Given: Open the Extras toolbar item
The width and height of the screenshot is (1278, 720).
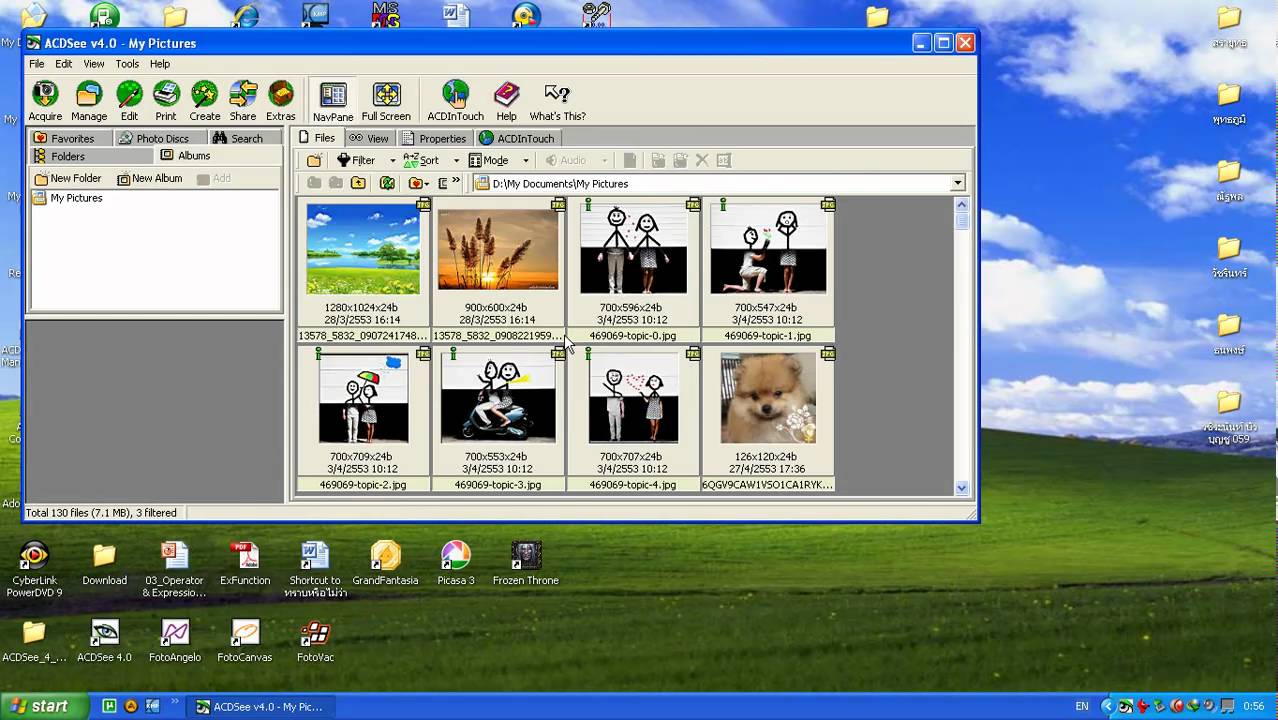Looking at the screenshot, I should (x=281, y=102).
